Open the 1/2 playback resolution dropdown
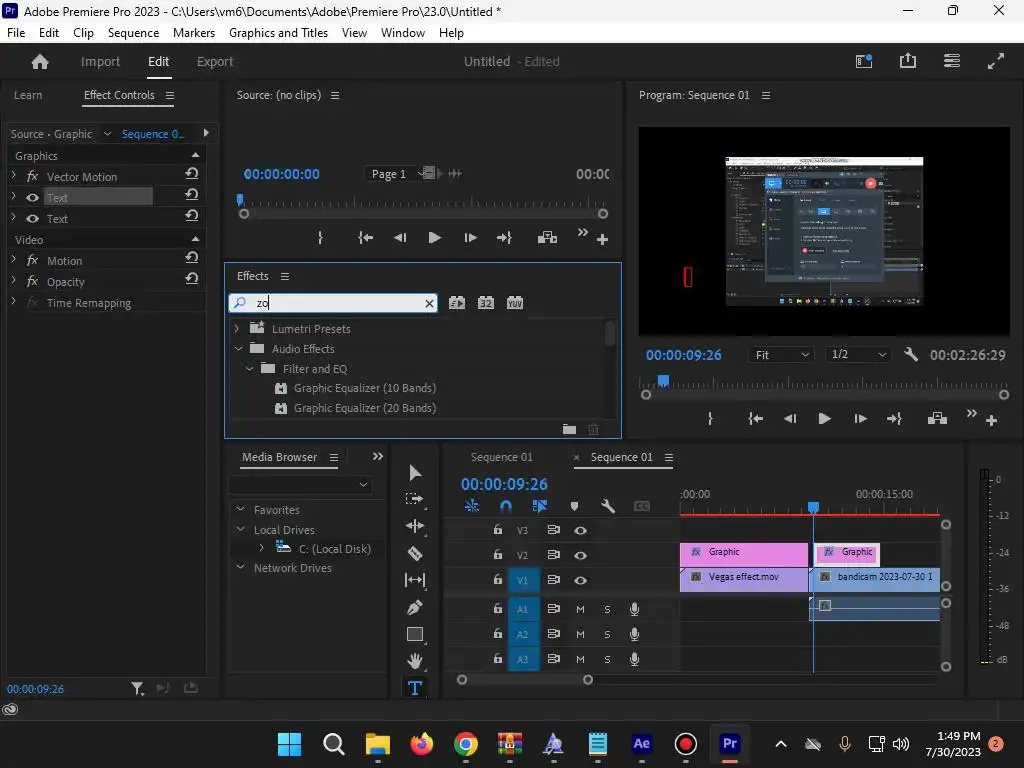1024x768 pixels. point(857,355)
